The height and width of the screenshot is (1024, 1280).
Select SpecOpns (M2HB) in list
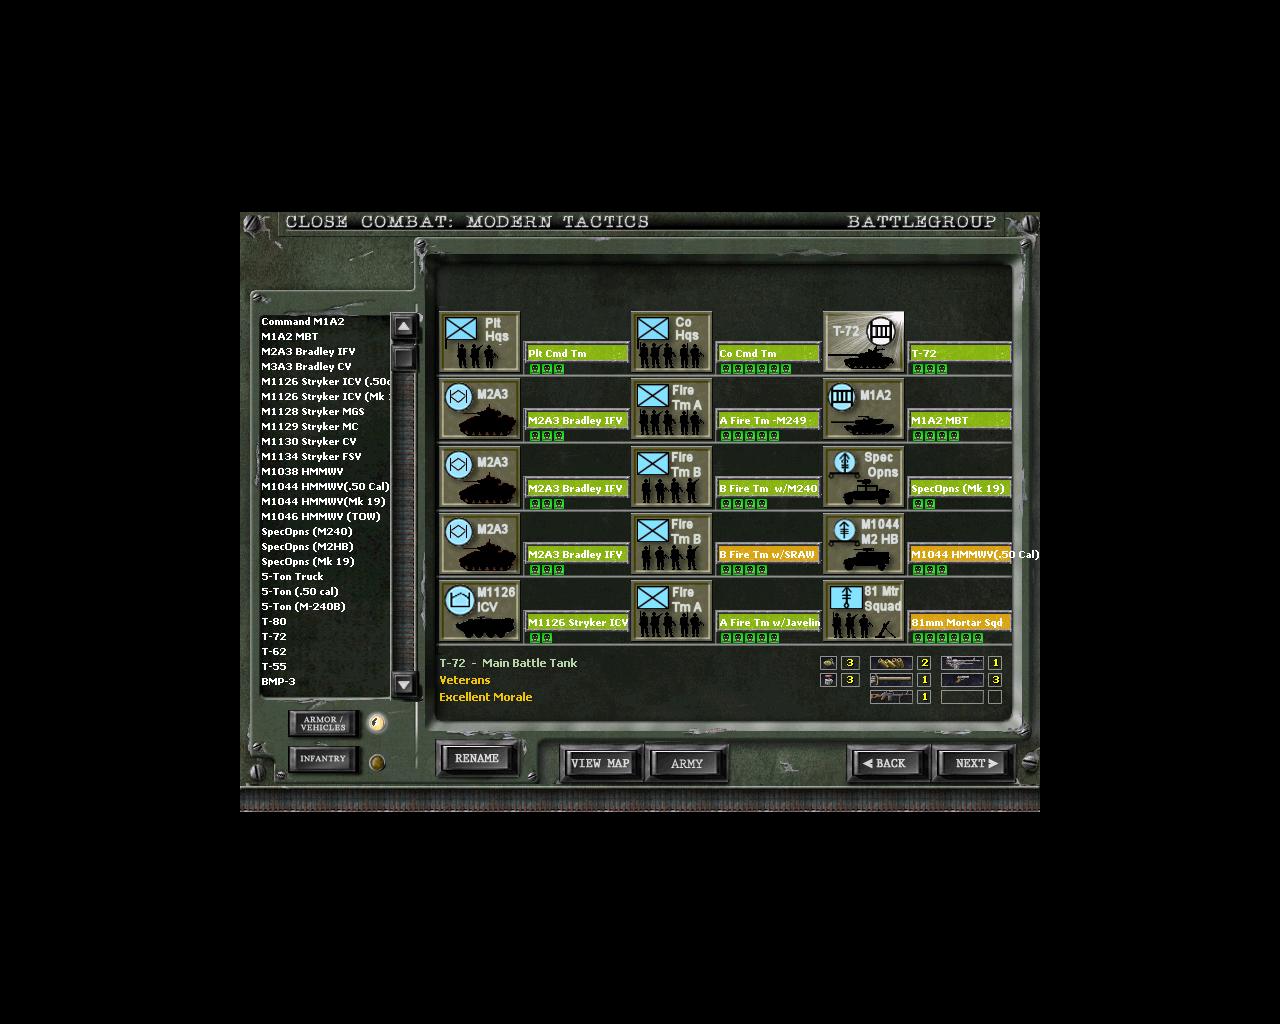(307, 546)
